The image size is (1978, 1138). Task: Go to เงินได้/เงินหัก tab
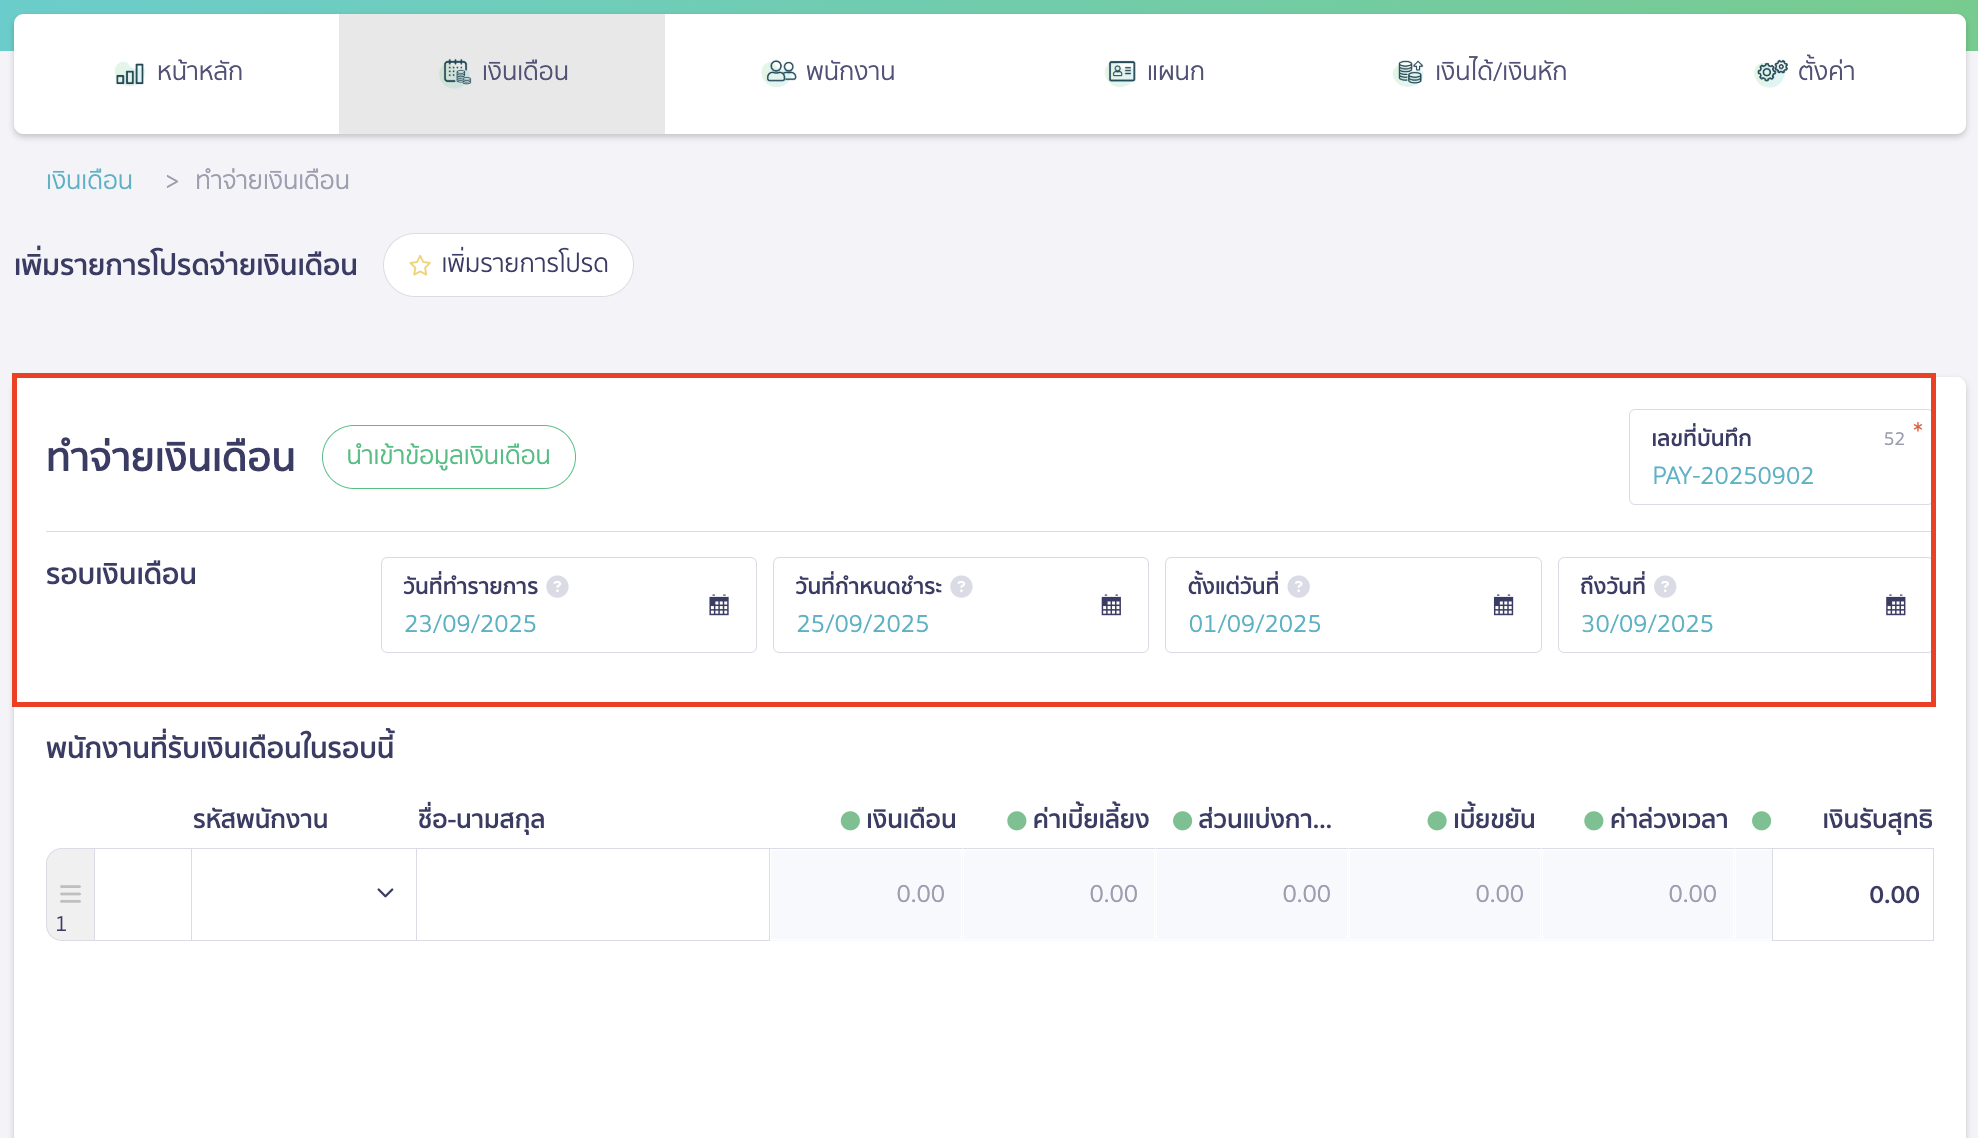point(1481,72)
